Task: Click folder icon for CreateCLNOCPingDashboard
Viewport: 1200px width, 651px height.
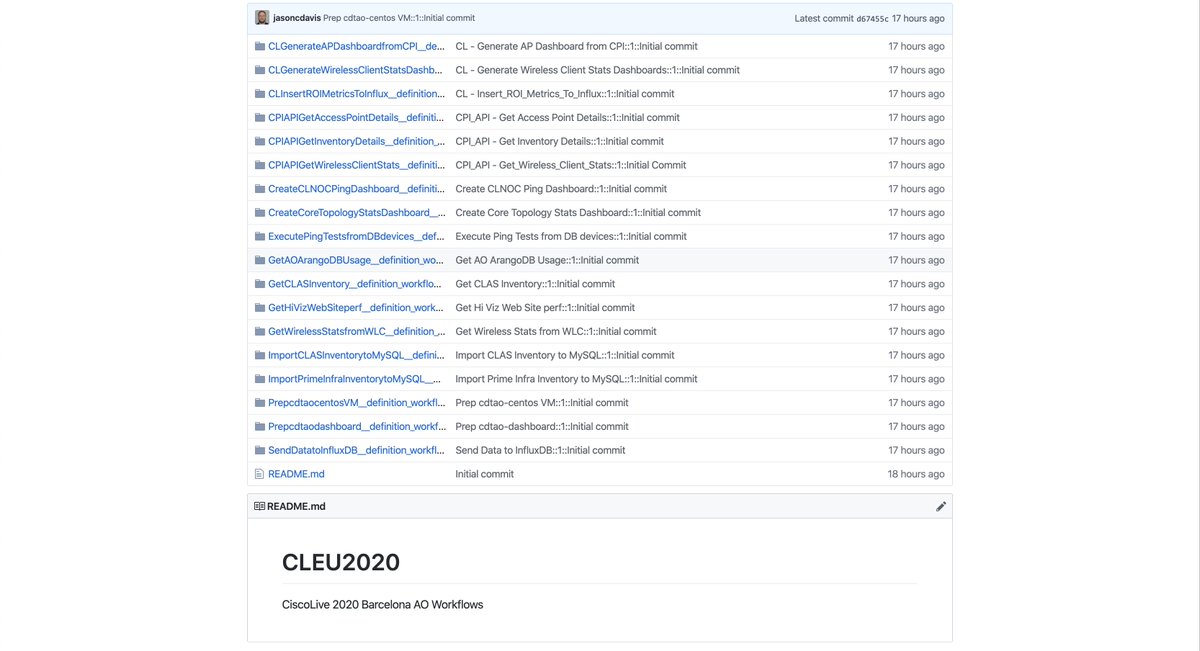Action: tap(260, 189)
